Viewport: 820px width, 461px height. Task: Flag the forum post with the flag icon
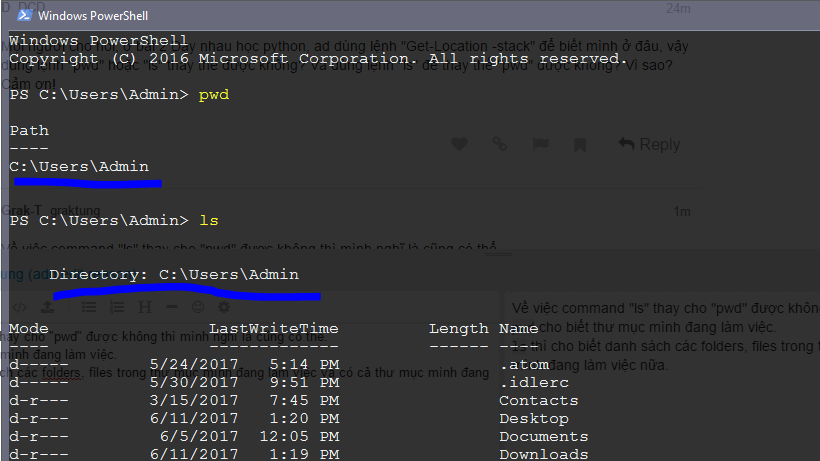point(540,144)
